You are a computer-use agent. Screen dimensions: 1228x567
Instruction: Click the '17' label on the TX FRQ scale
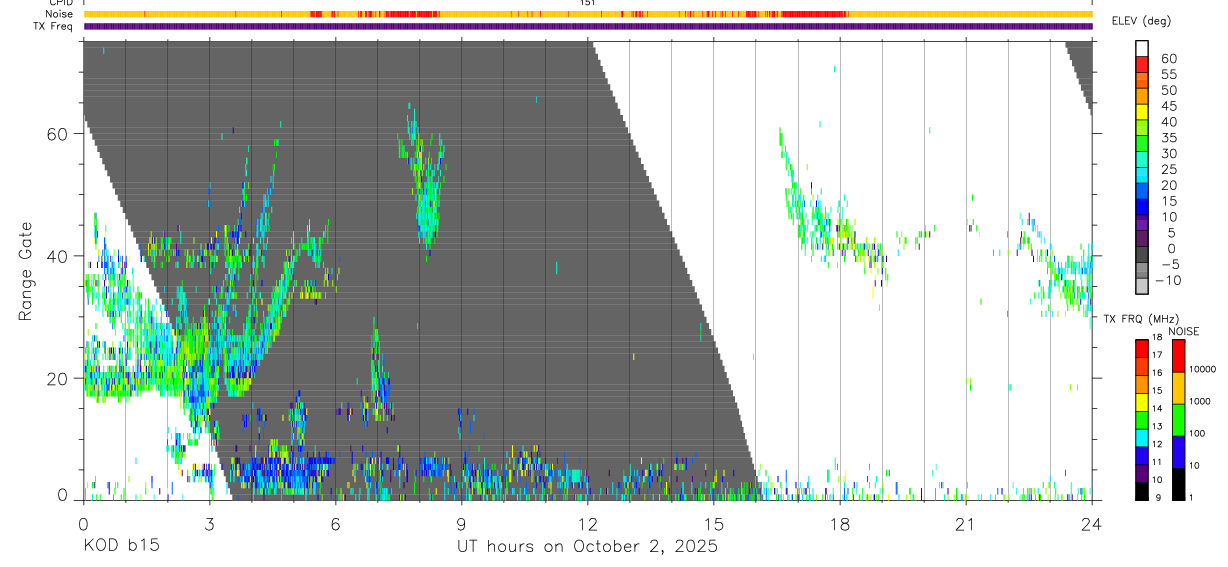coord(1155,355)
